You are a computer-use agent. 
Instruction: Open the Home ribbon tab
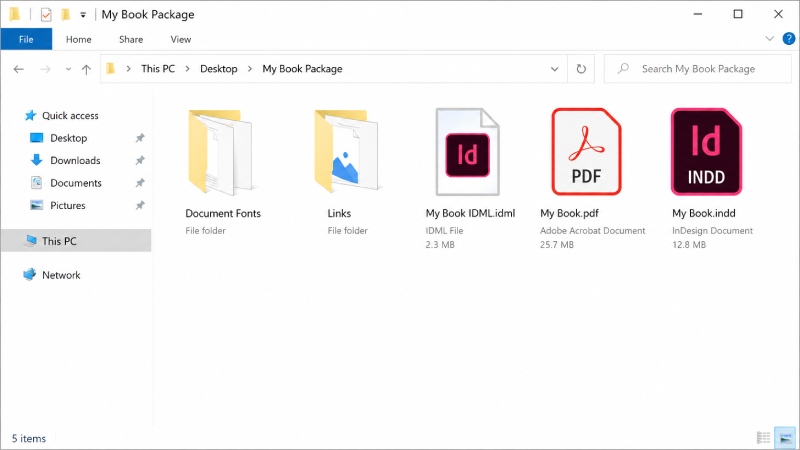79,39
